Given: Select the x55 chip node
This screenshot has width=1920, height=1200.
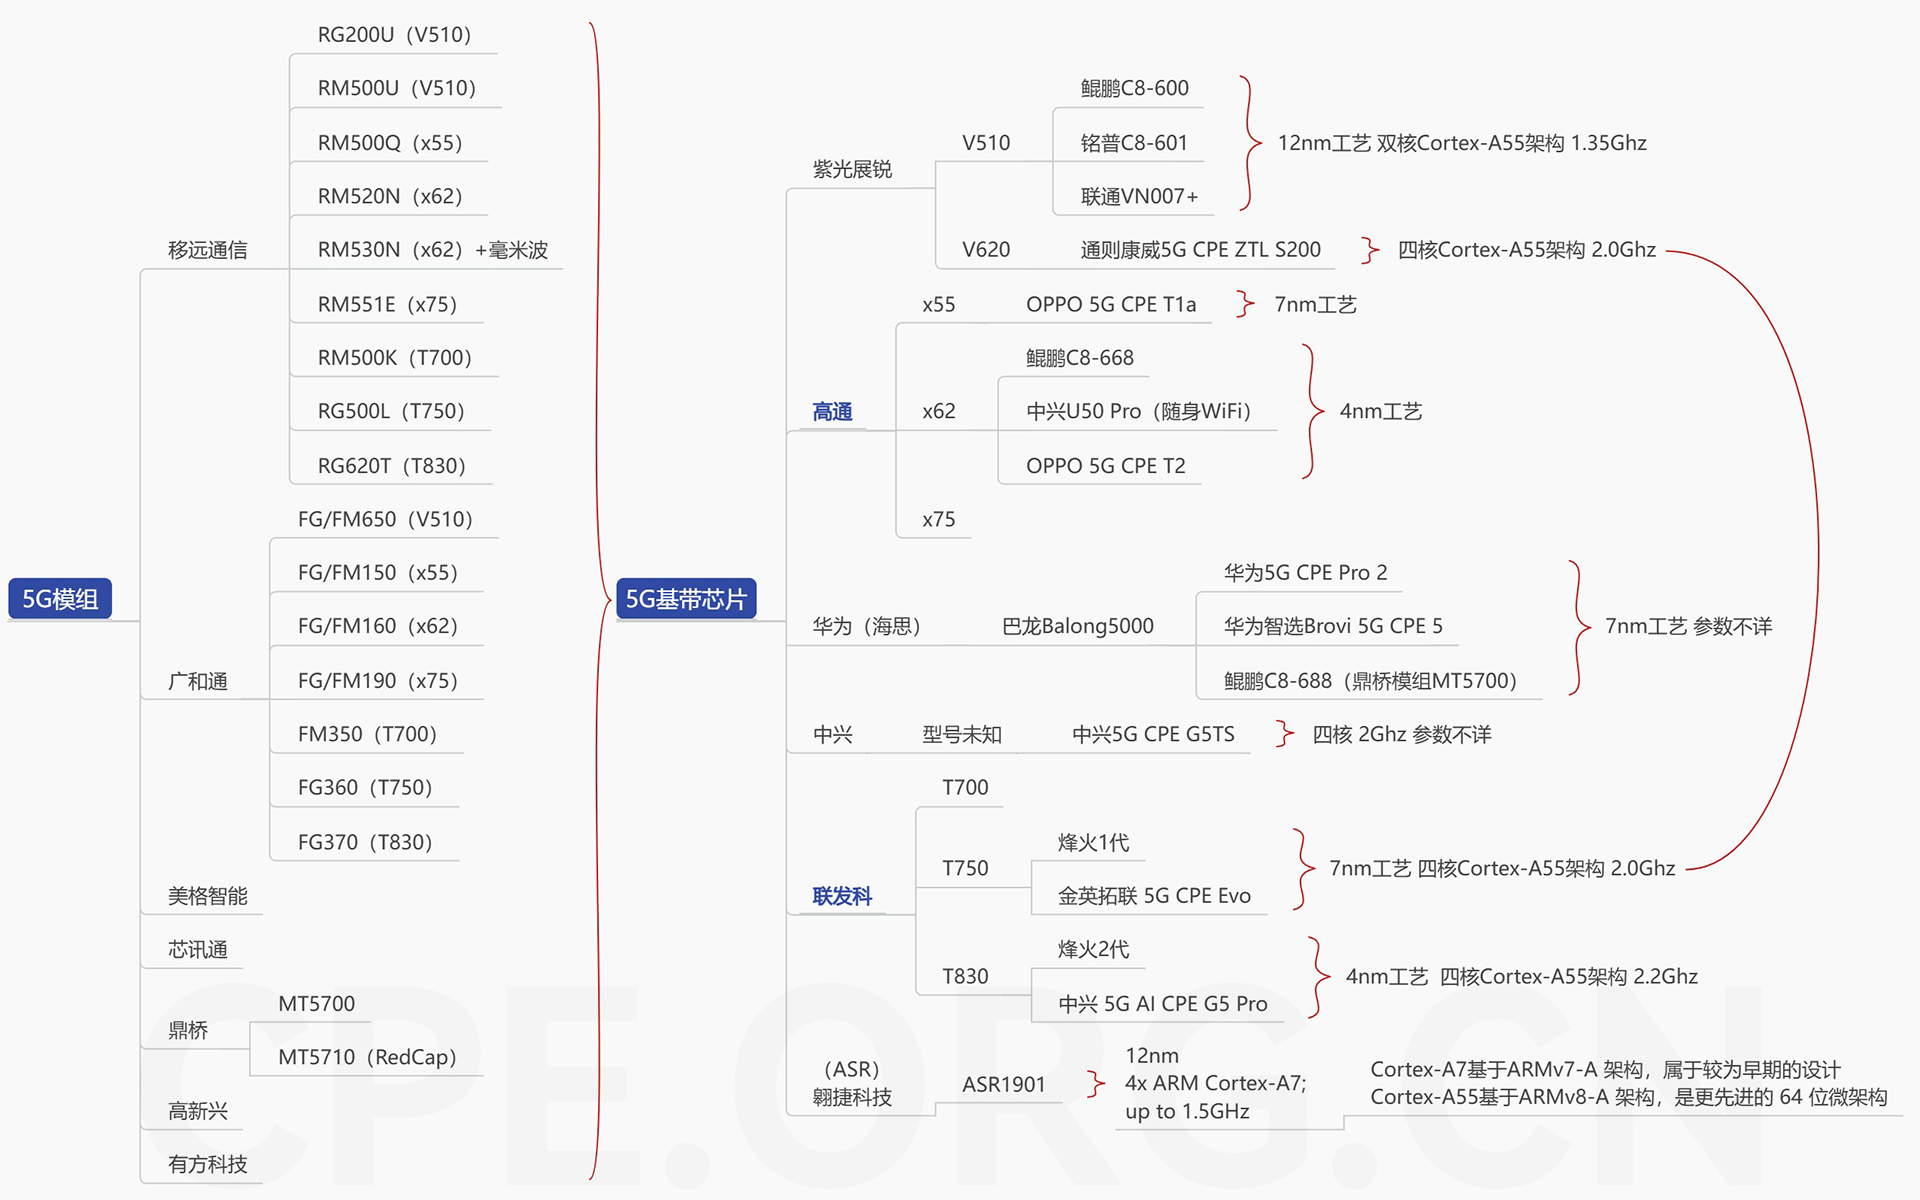Looking at the screenshot, I should 939,304.
